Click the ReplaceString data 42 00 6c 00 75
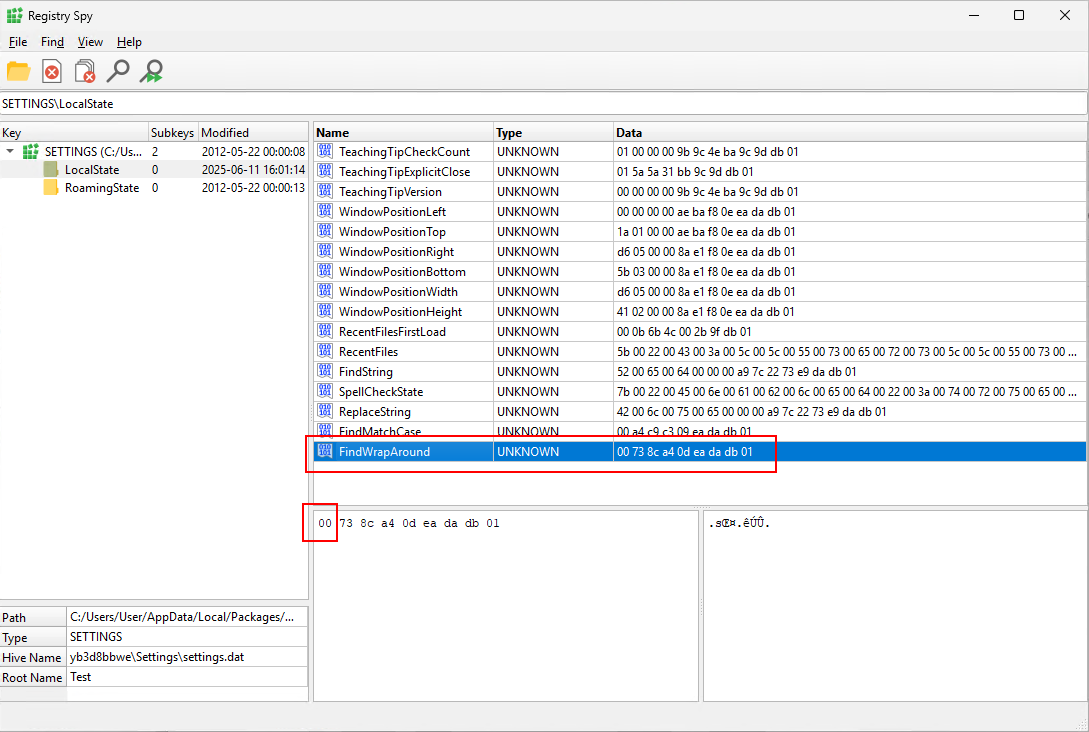The image size is (1089, 732). (x=751, y=412)
